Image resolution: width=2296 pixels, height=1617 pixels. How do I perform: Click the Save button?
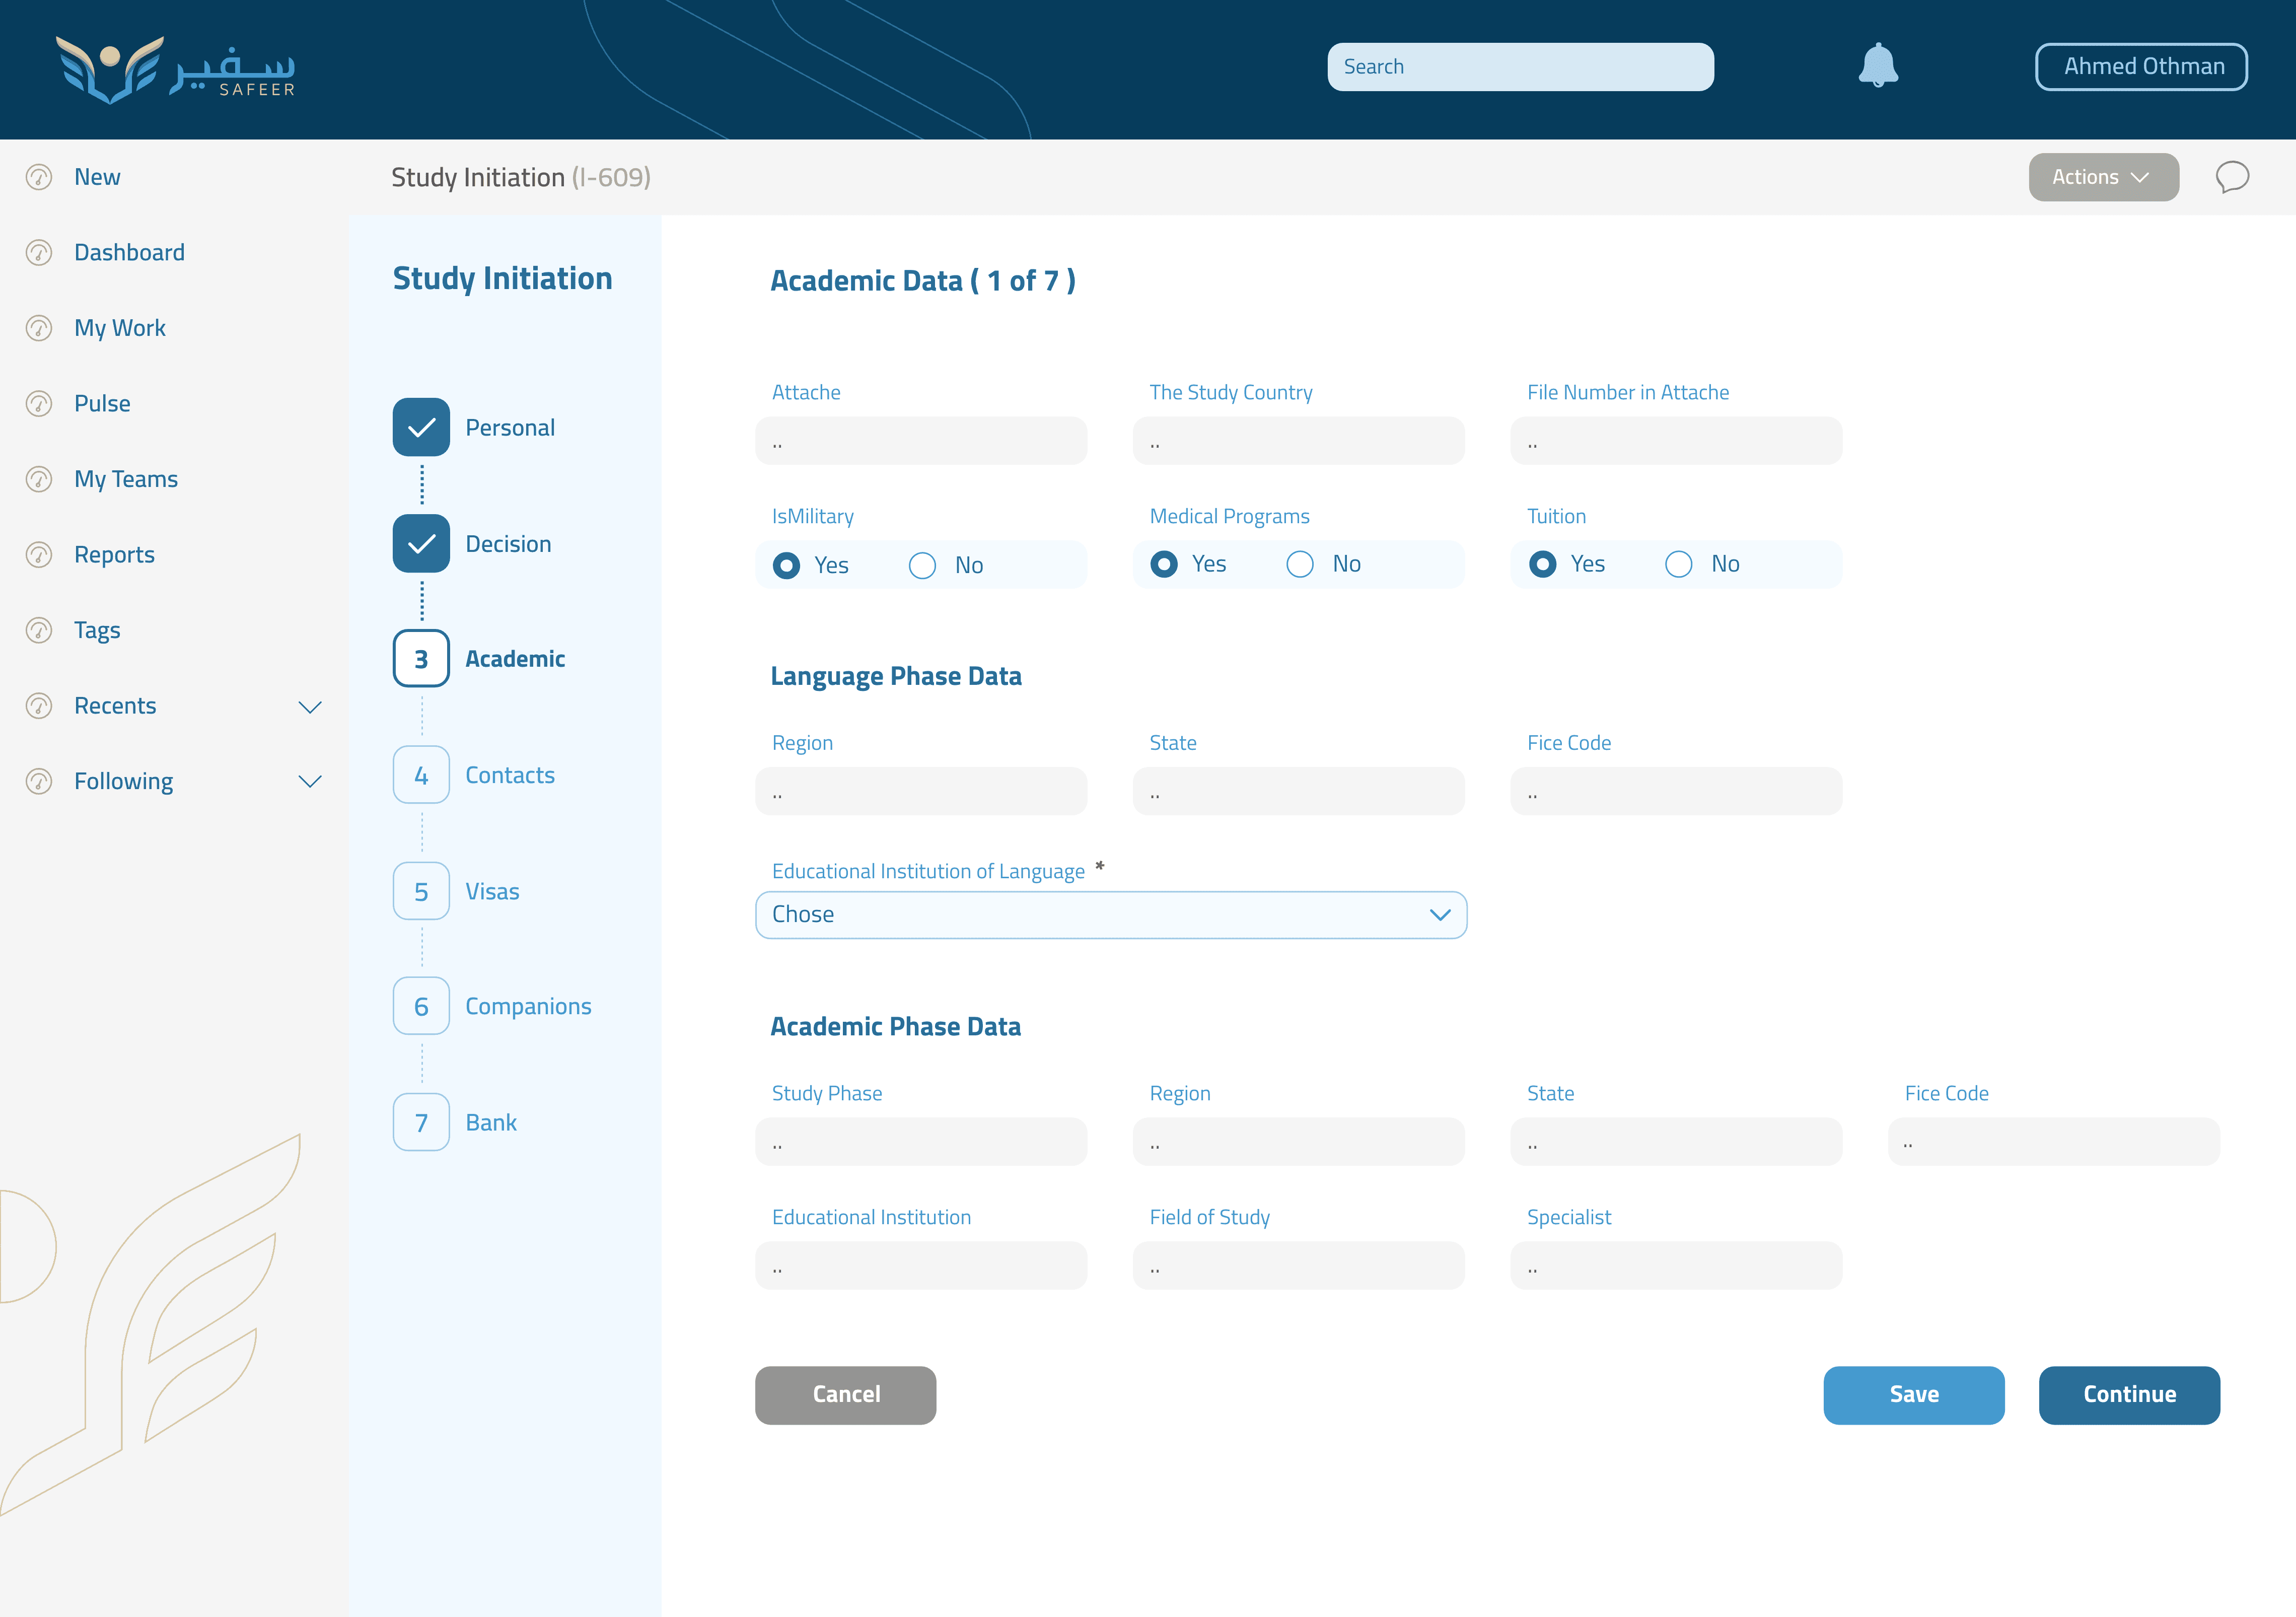click(1913, 1395)
